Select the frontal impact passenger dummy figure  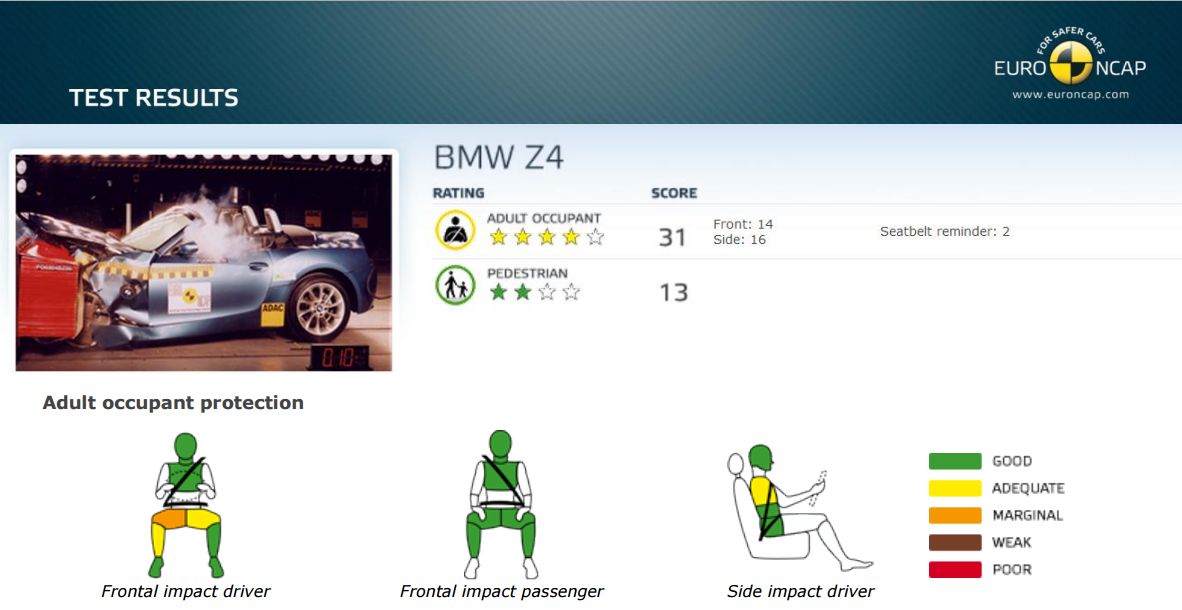point(501,504)
